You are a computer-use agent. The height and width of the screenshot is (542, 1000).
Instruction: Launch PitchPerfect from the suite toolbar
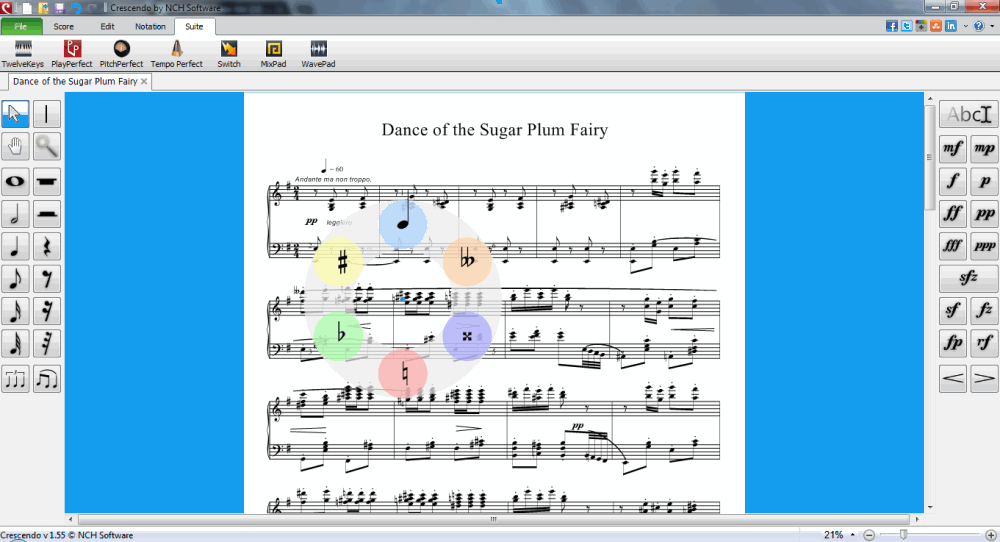121,54
